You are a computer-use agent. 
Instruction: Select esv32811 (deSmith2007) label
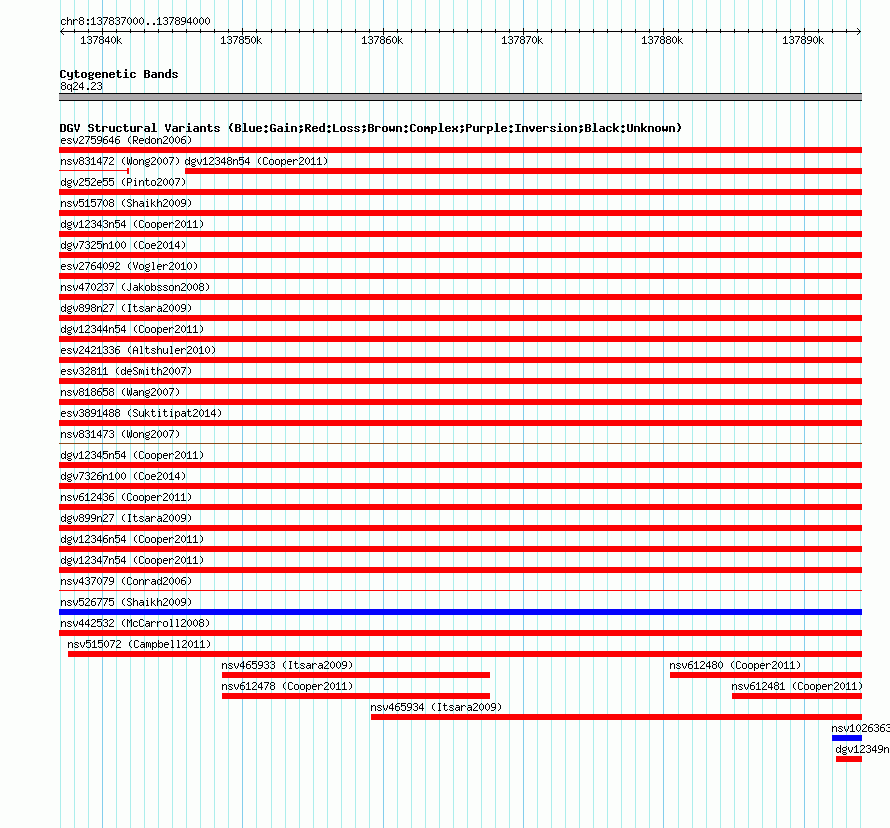(x=126, y=371)
